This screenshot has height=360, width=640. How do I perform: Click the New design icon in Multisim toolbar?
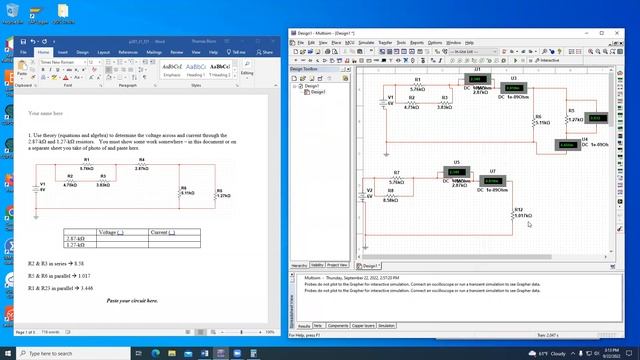tap(295, 52)
